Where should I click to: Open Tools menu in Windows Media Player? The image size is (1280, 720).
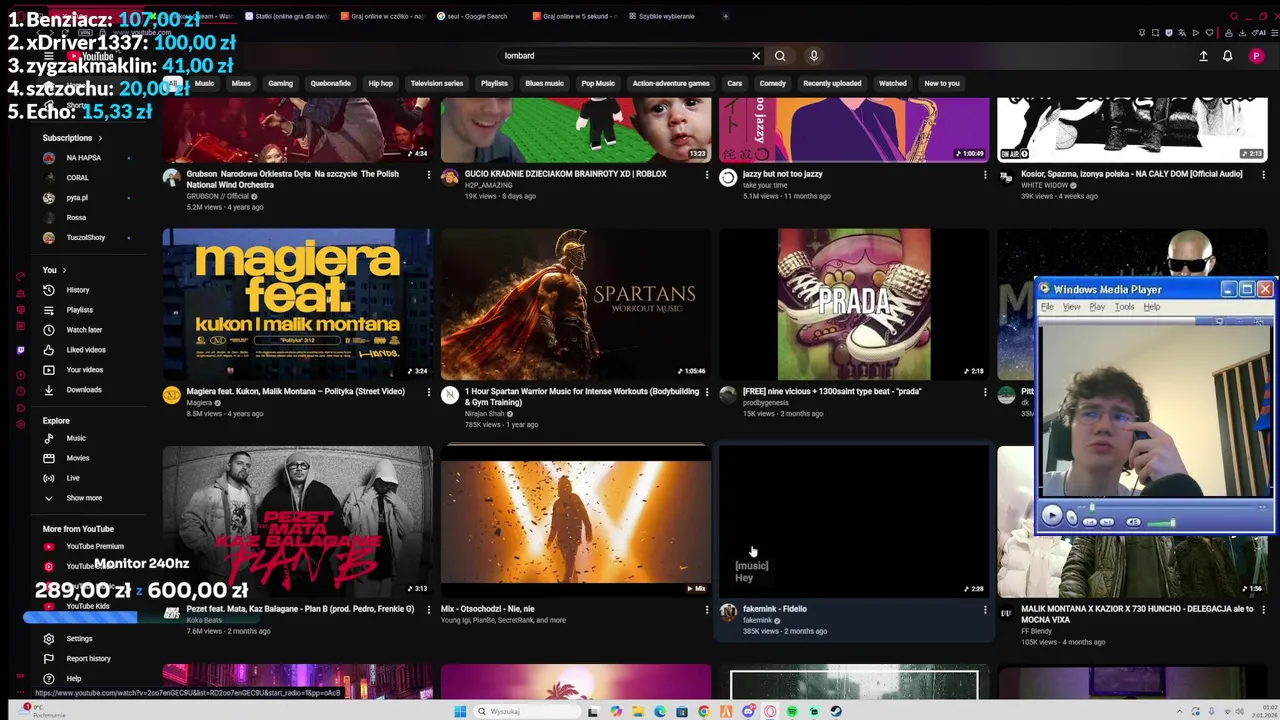pyautogui.click(x=1124, y=307)
